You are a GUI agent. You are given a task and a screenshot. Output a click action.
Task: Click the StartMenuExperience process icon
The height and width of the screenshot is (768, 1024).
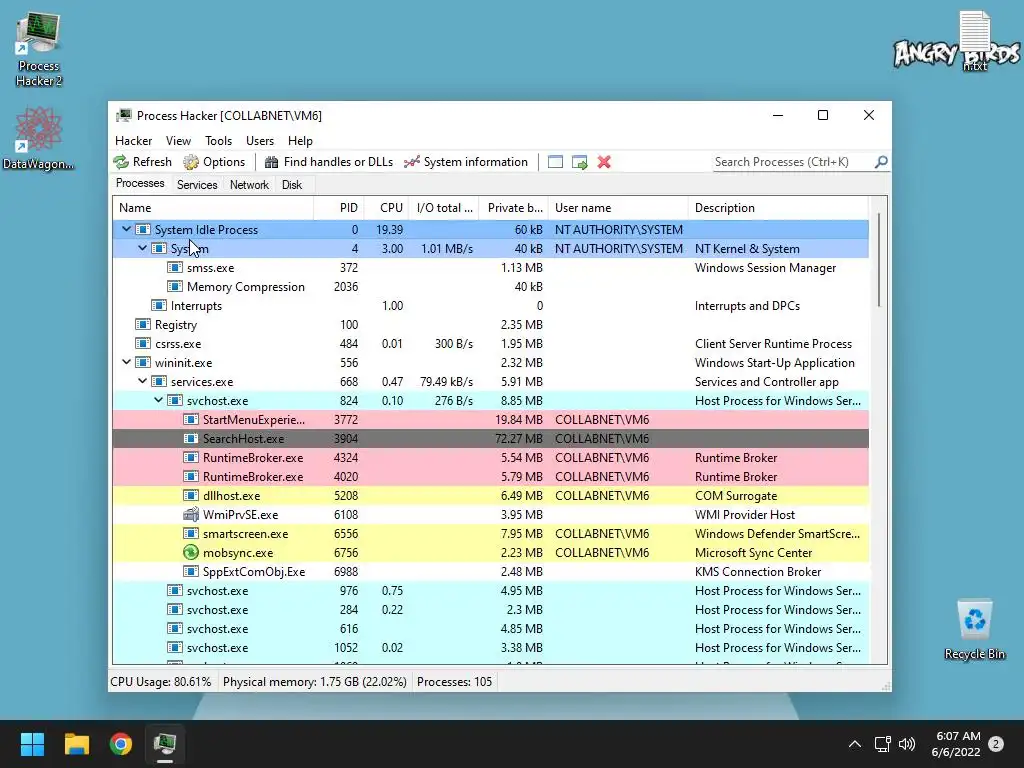(x=191, y=419)
